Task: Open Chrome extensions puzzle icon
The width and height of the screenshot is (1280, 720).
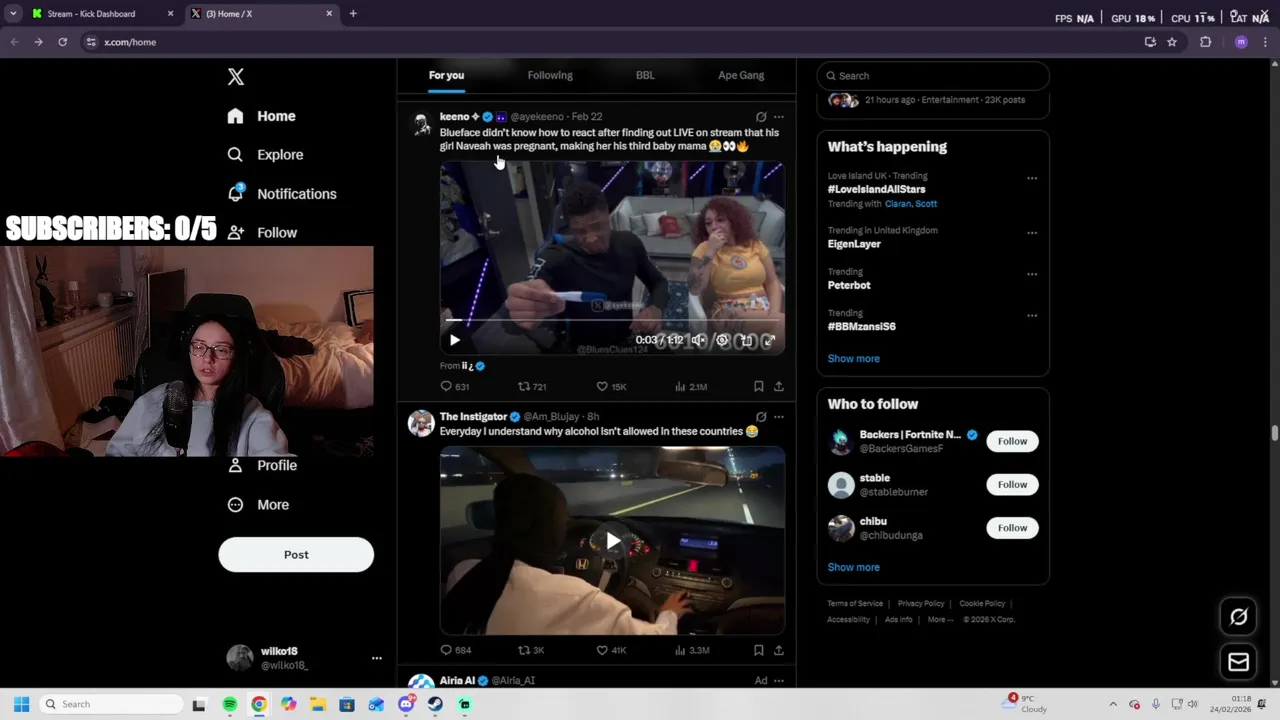Action: pos(1205,42)
